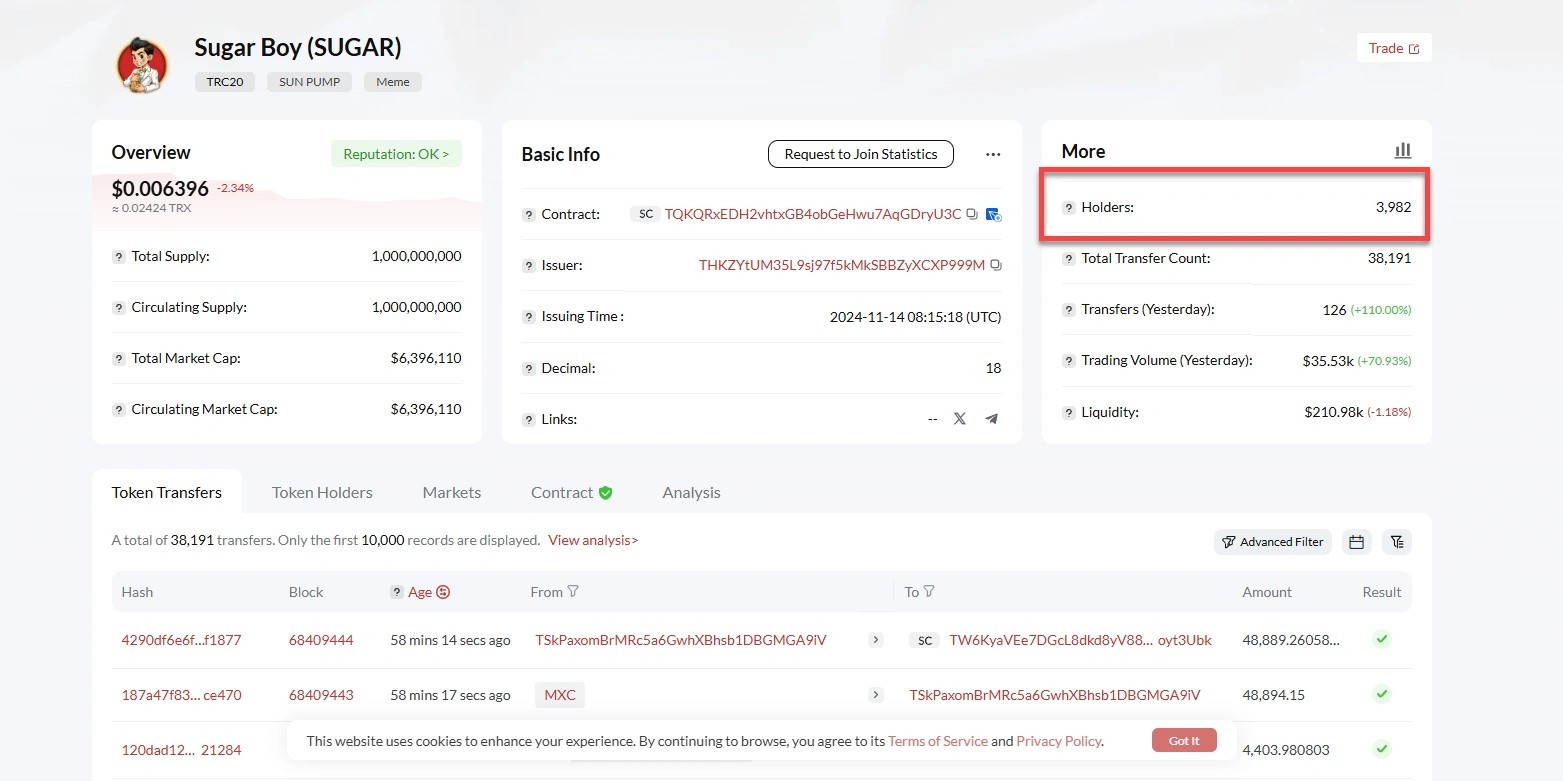Click the help icon next to Circulating Supply
Viewport: 1563px width, 781px height.
[x=119, y=308]
